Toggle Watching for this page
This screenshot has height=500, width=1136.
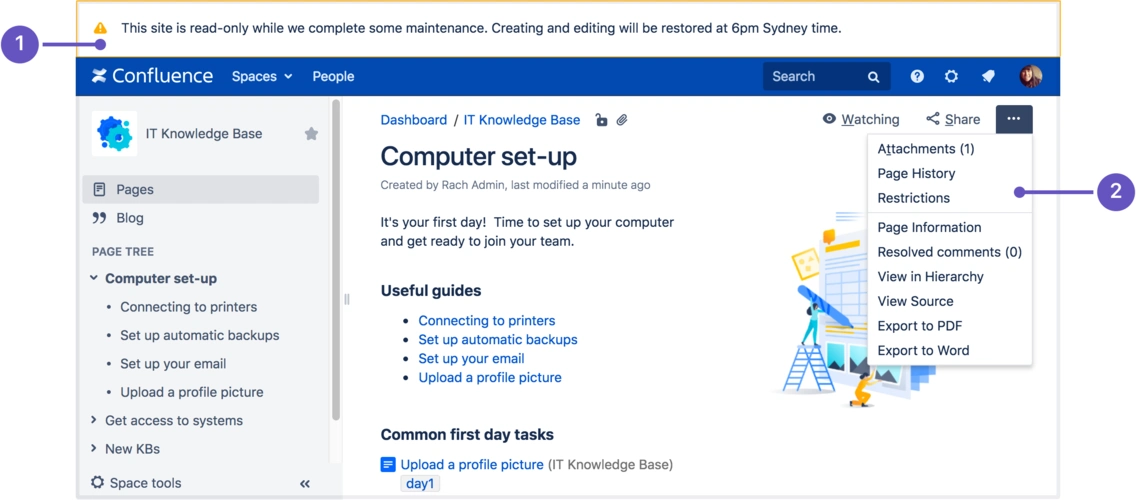click(860, 119)
